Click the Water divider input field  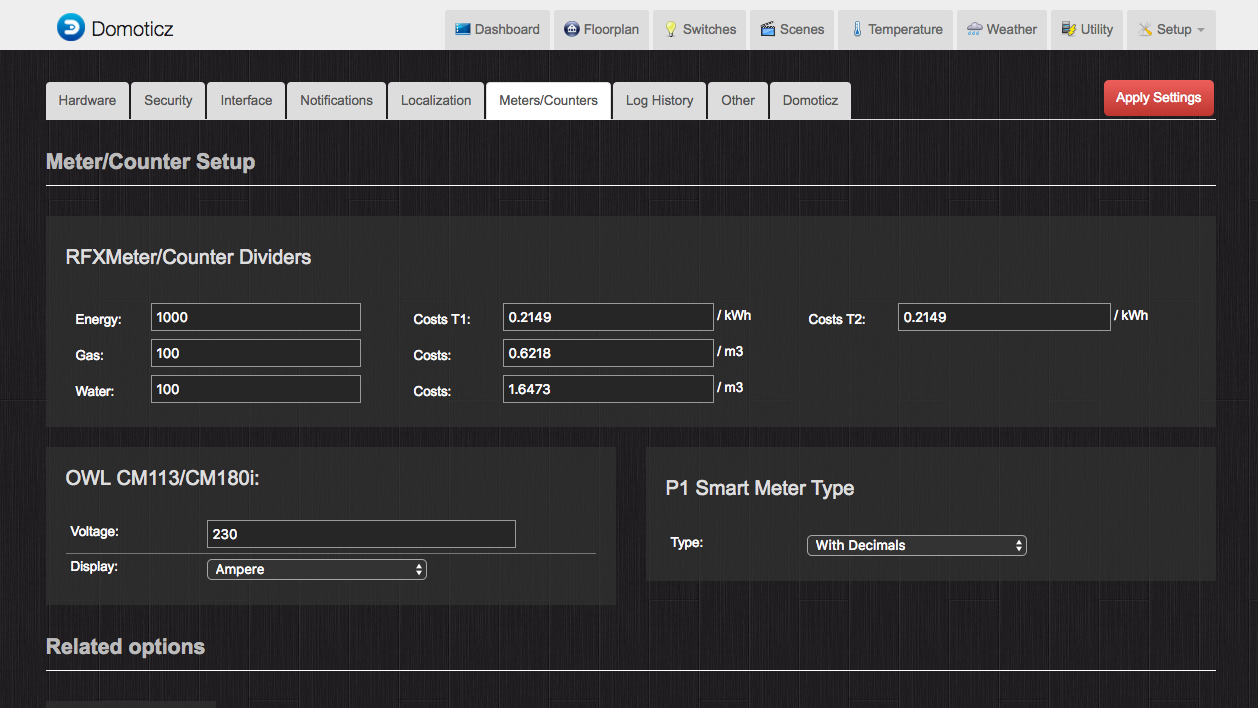(256, 389)
